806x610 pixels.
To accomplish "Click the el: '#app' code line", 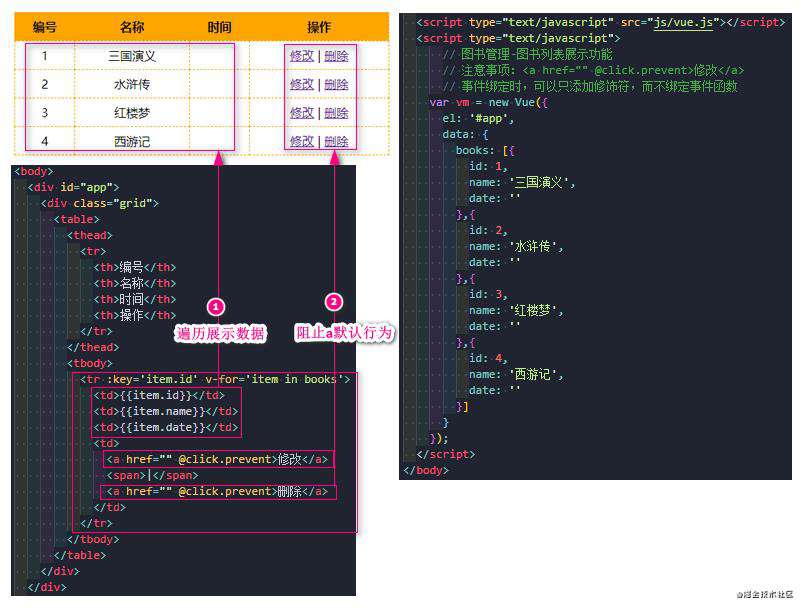I will (x=478, y=118).
